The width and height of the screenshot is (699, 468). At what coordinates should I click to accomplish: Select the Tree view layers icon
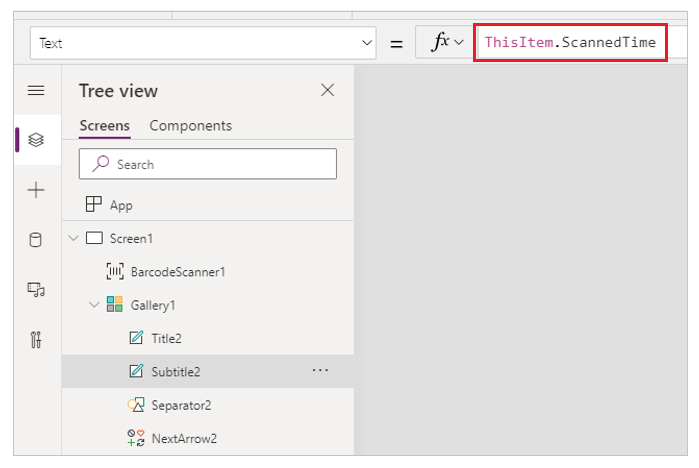36,140
